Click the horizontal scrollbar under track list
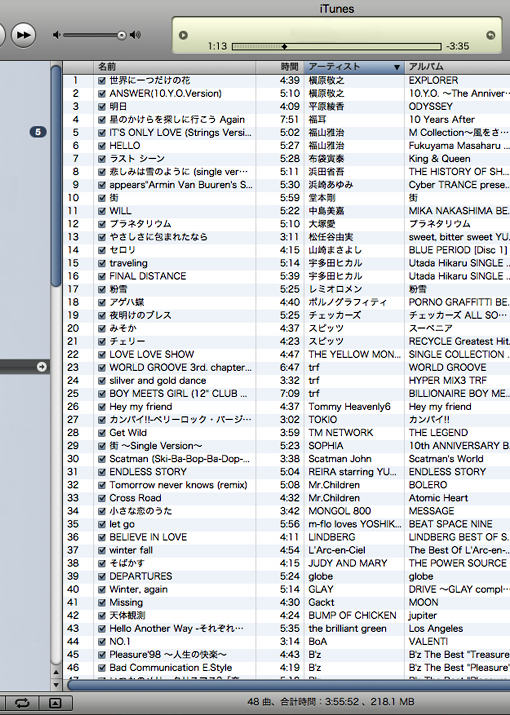Screen dimensions: 510x715 pyautogui.click(x=289, y=685)
